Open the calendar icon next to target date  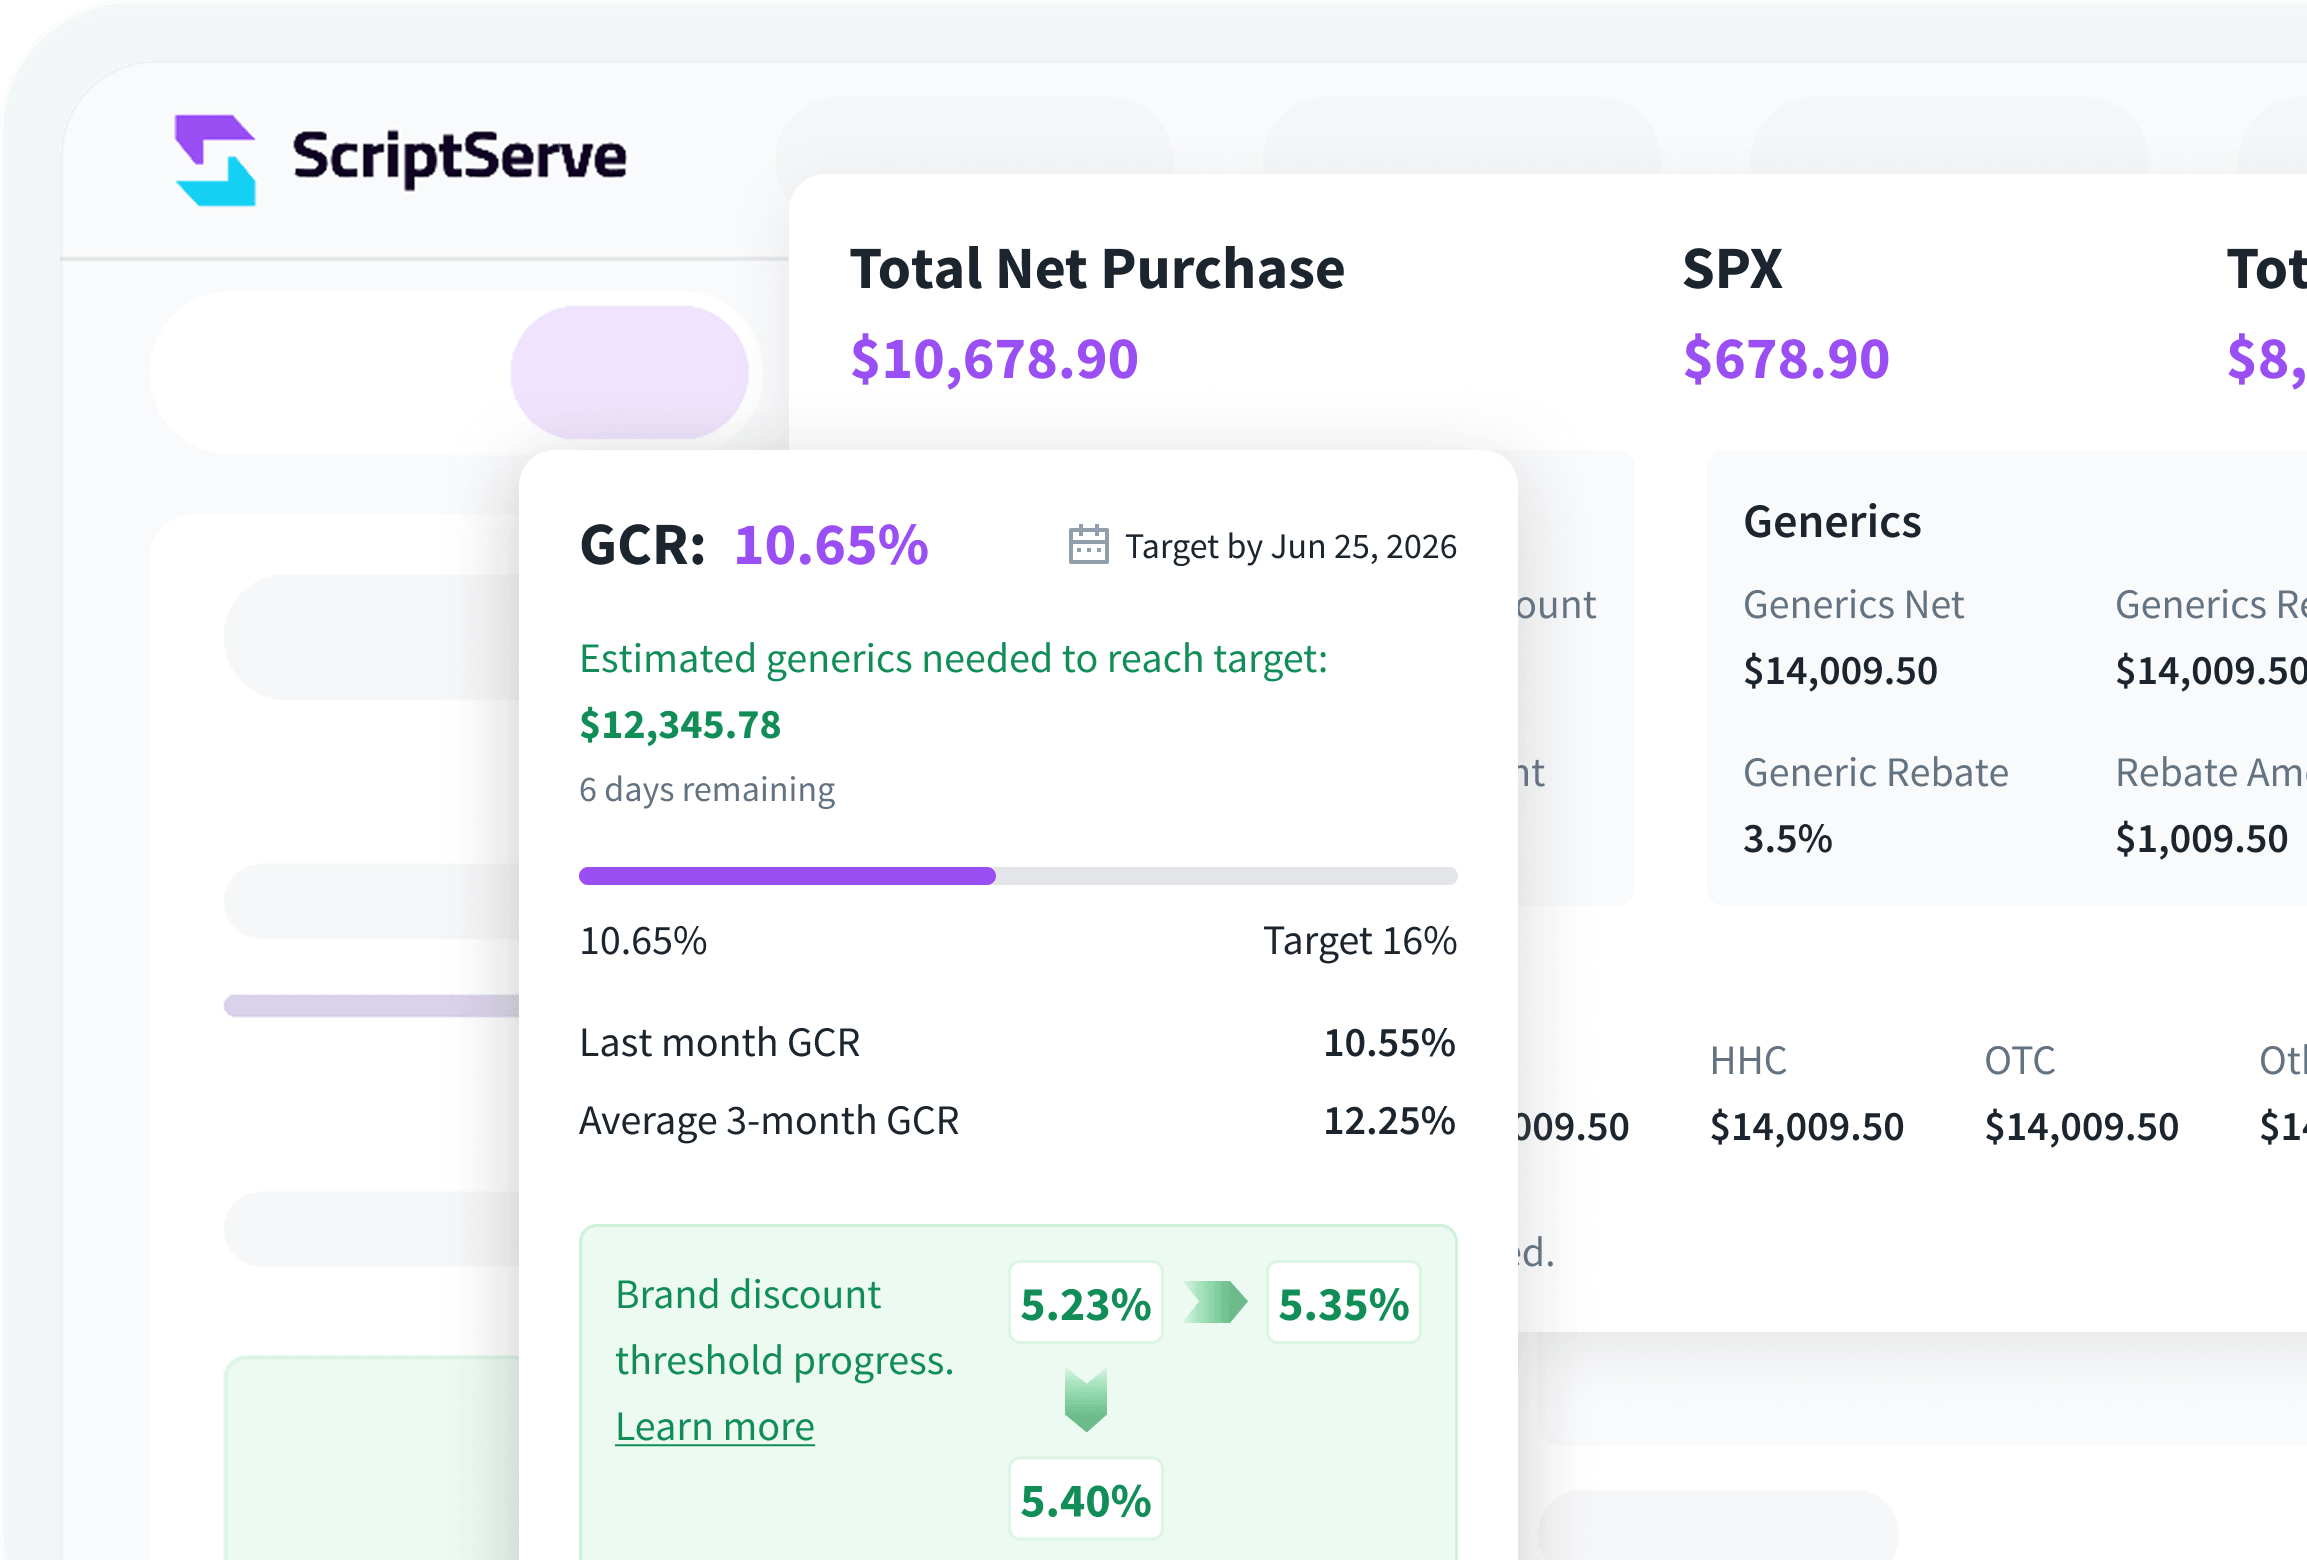pyautogui.click(x=1087, y=545)
